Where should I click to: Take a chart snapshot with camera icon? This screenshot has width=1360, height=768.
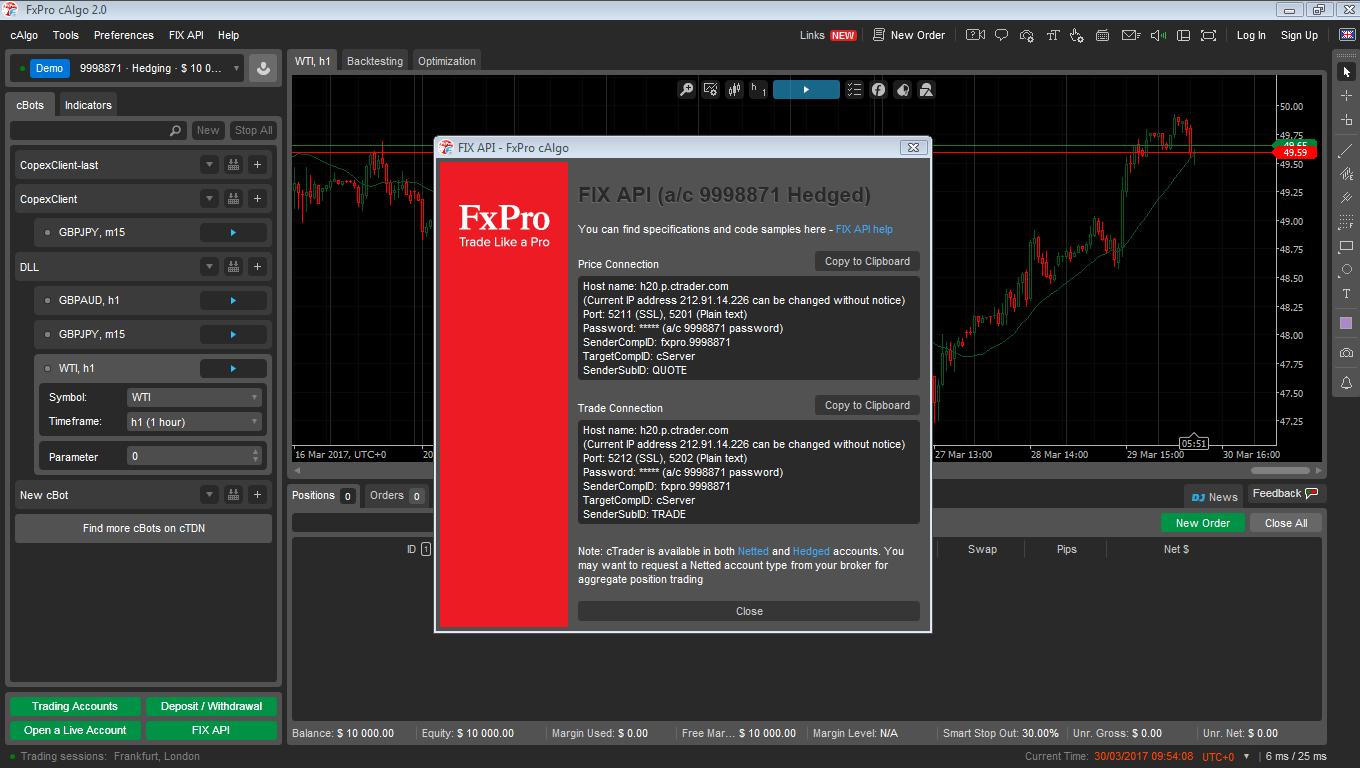pos(1346,353)
